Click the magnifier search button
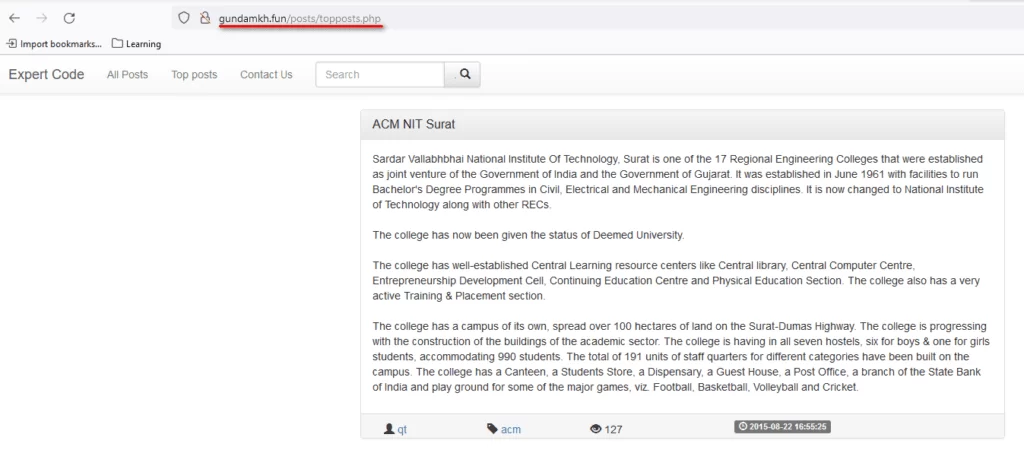 point(464,74)
